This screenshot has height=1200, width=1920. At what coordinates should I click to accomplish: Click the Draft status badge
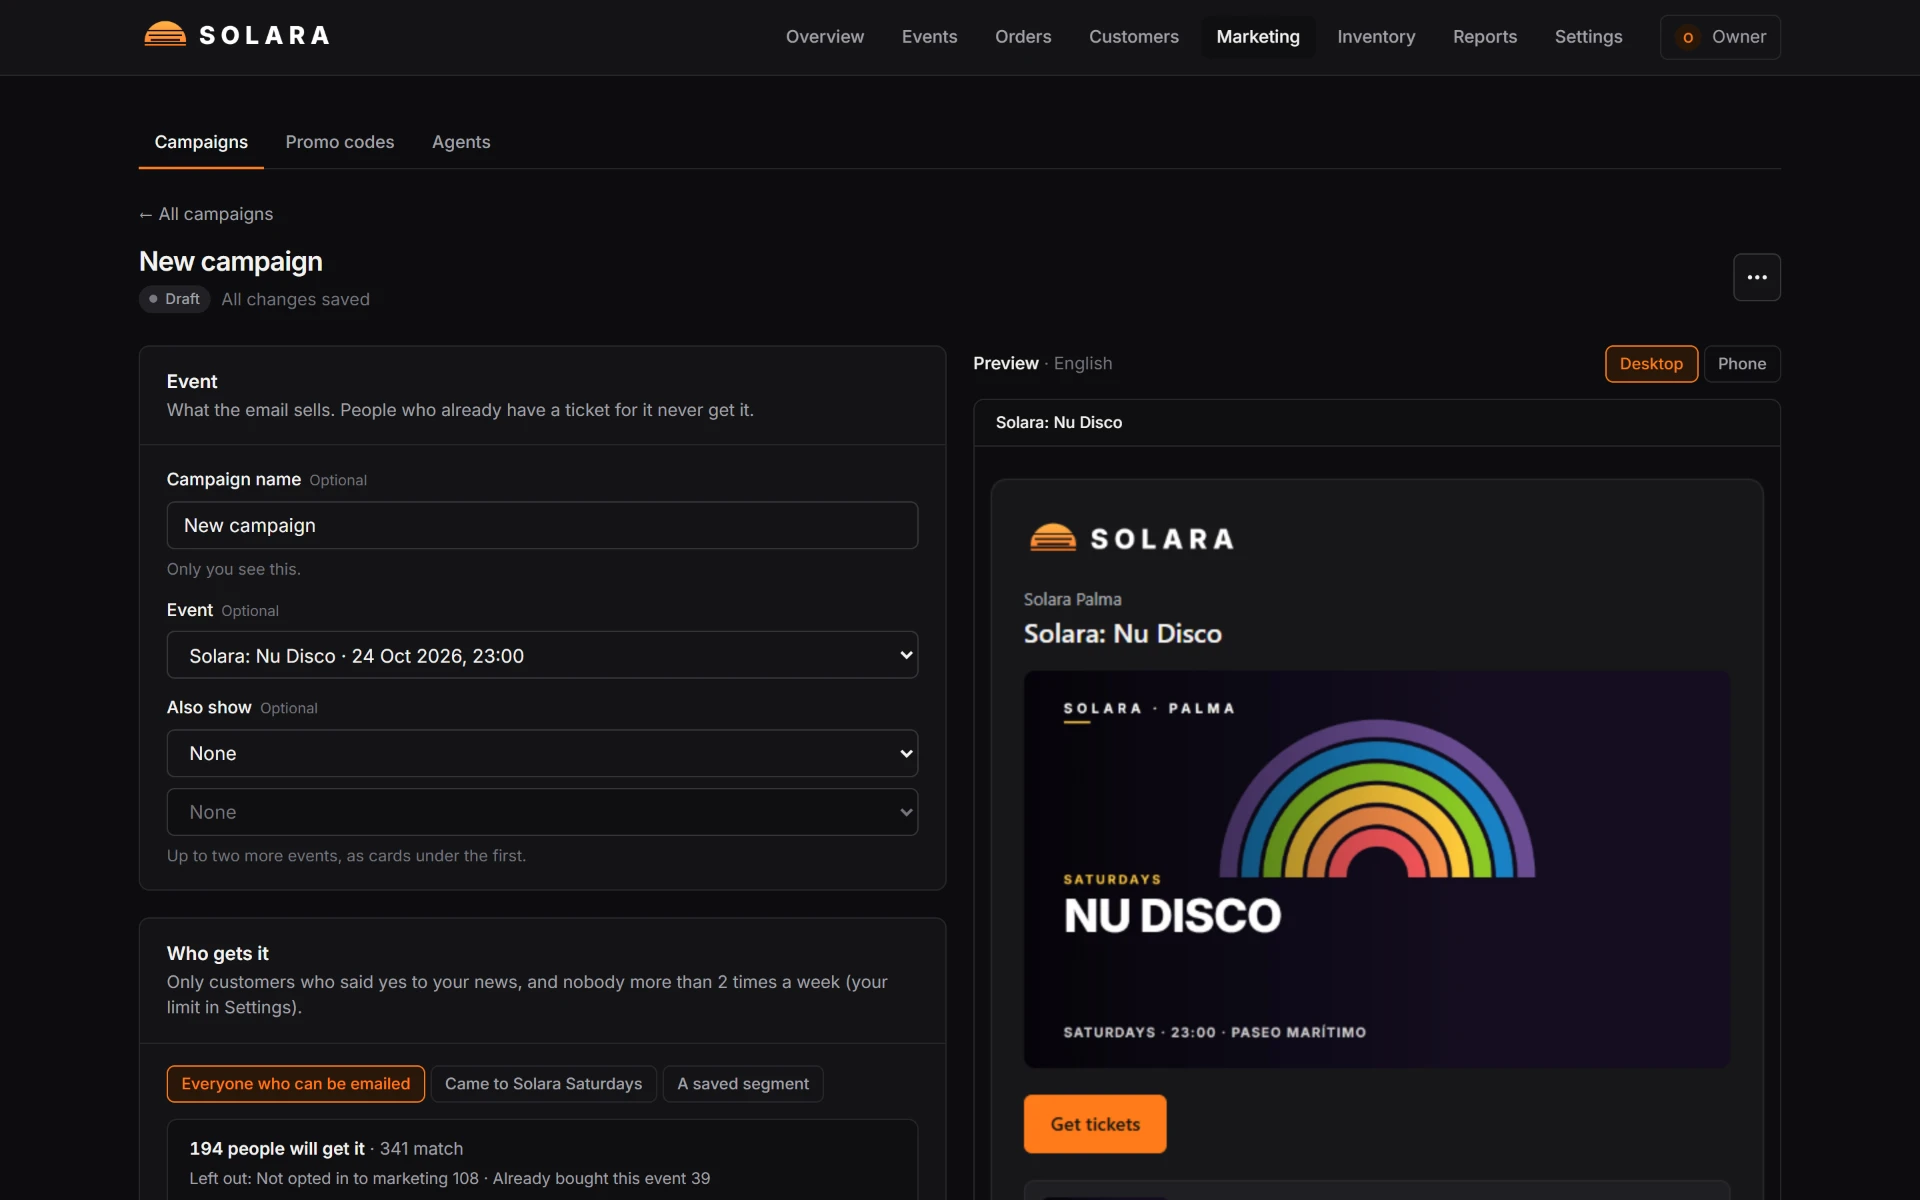coord(174,299)
